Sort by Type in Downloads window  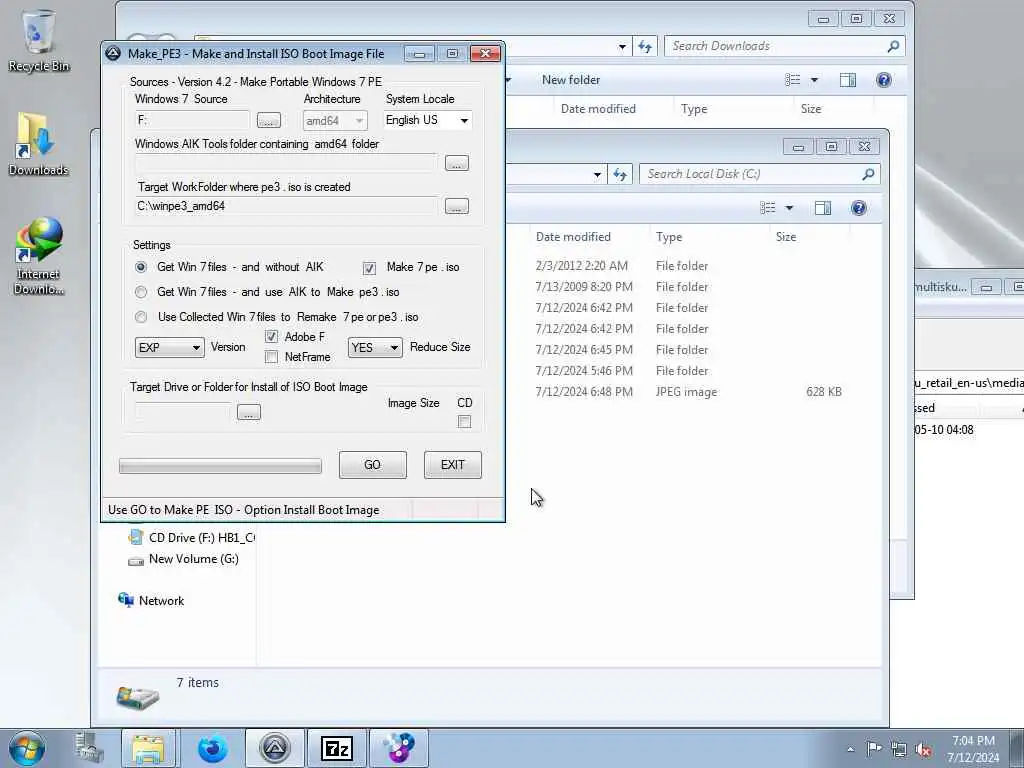click(x=694, y=109)
